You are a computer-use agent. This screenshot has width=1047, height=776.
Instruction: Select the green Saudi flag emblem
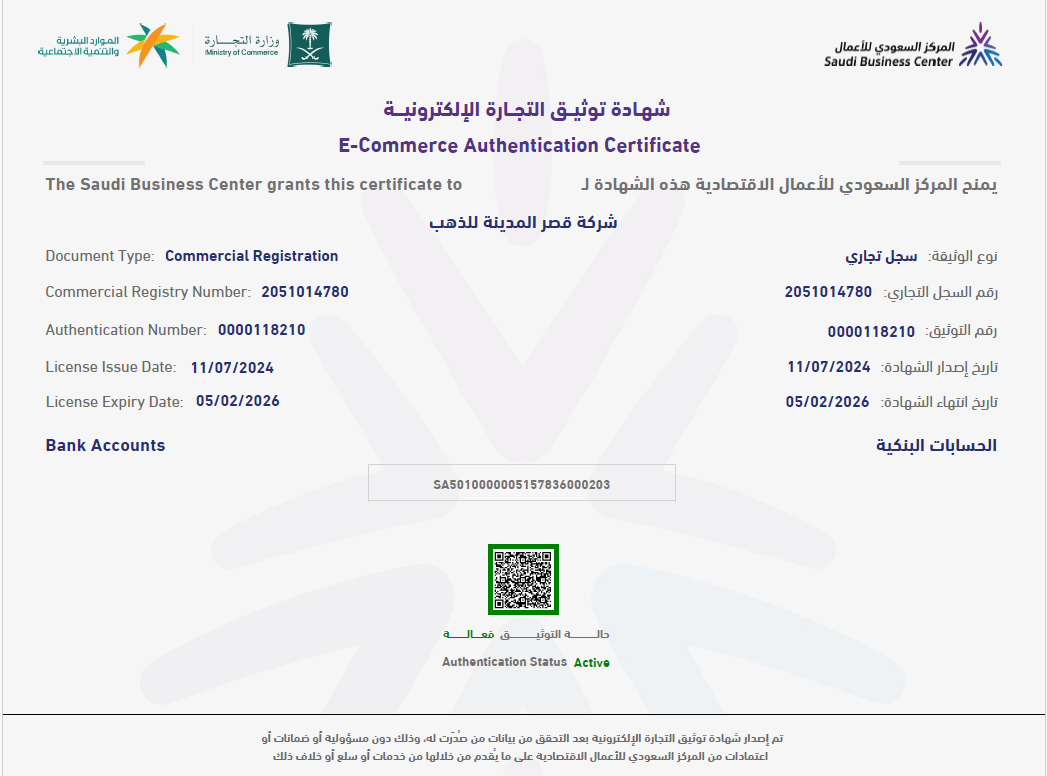pyautogui.click(x=310, y=44)
